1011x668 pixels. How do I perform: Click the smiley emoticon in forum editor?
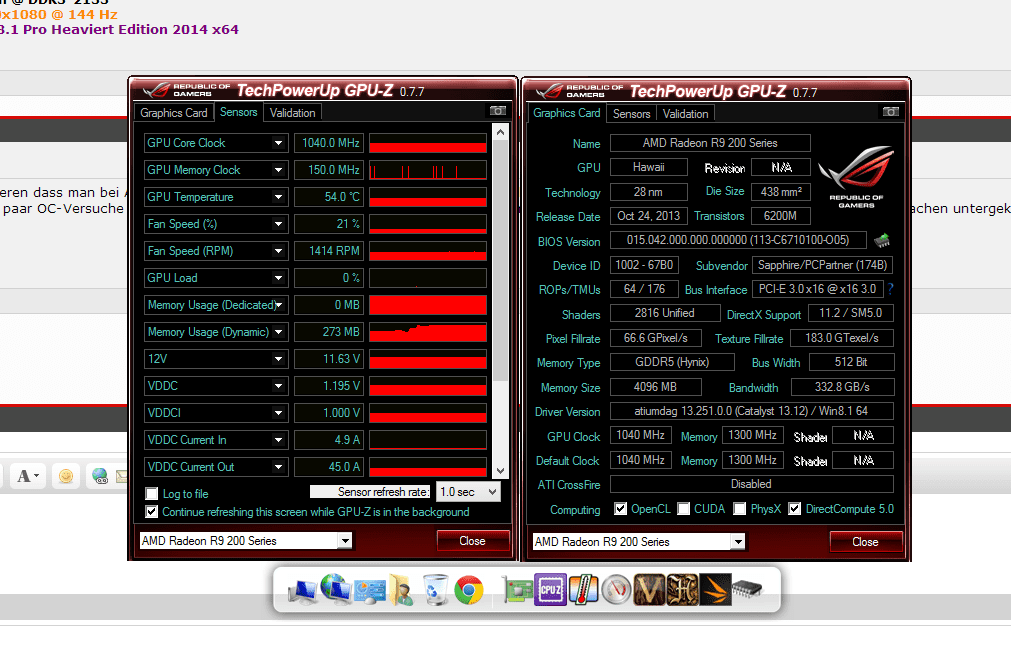tap(66, 476)
